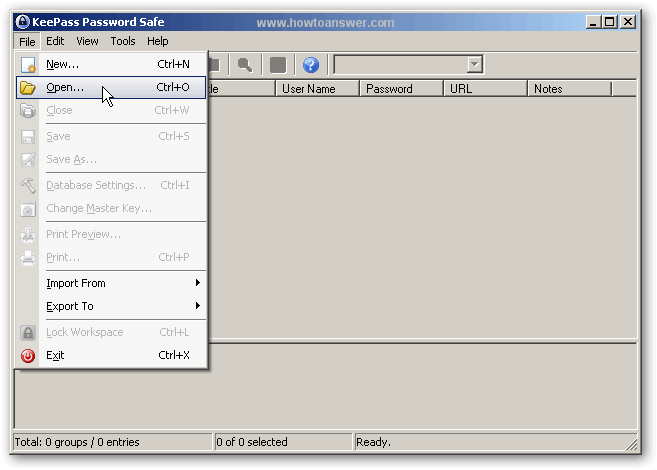Viewport: 657px width, 470px height.
Task: Open the View menu
Action: (87, 41)
